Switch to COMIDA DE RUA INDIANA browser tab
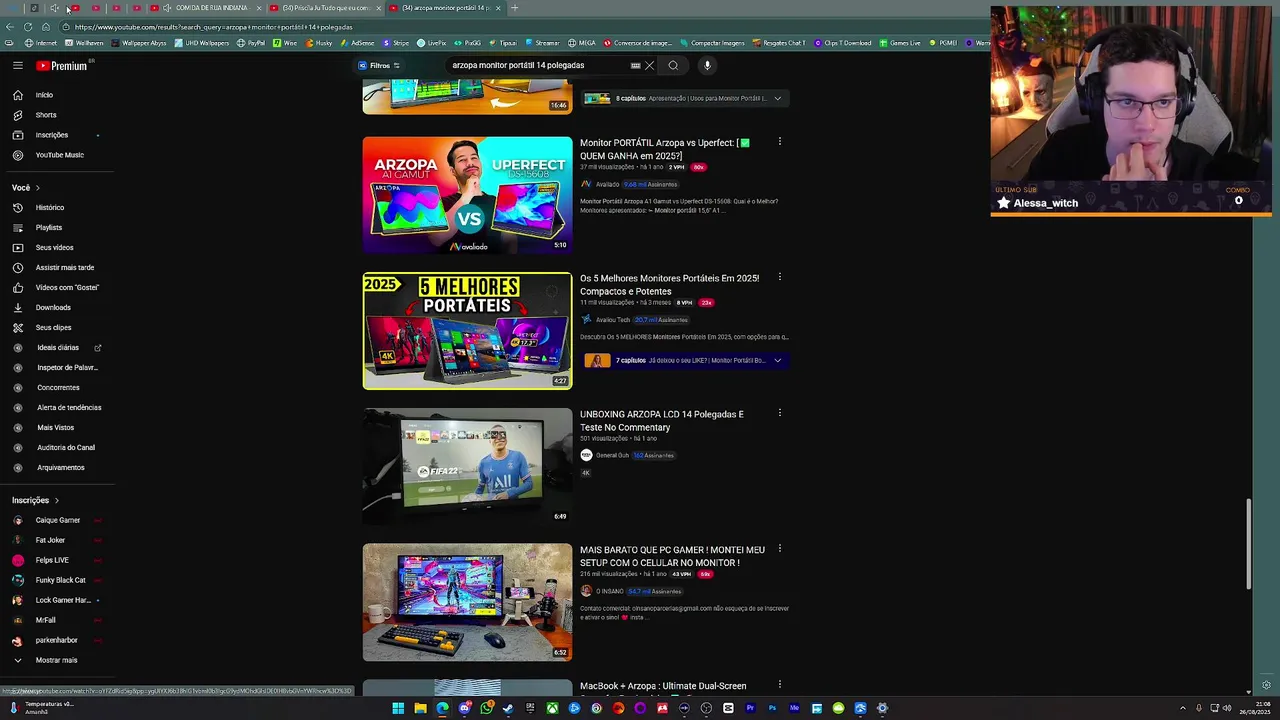Image resolution: width=1280 pixels, height=720 pixels. coord(212,8)
